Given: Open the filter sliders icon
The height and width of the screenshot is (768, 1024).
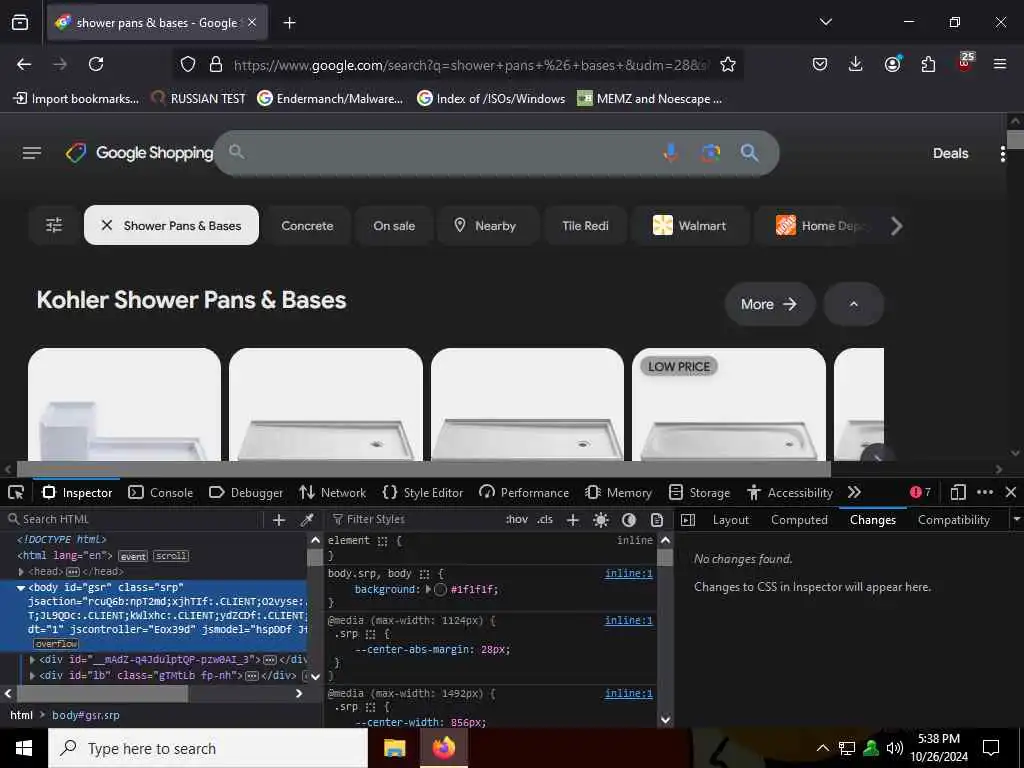Looking at the screenshot, I should tap(54, 225).
